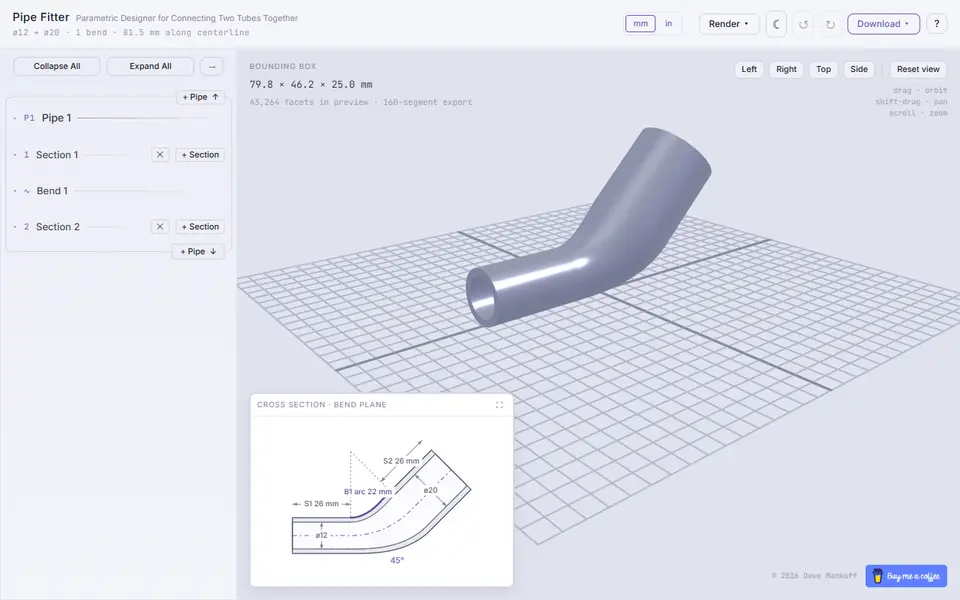Viewport: 960px width, 600px height.
Task: Click the B1 arc 22 mm label
Action: click(367, 492)
